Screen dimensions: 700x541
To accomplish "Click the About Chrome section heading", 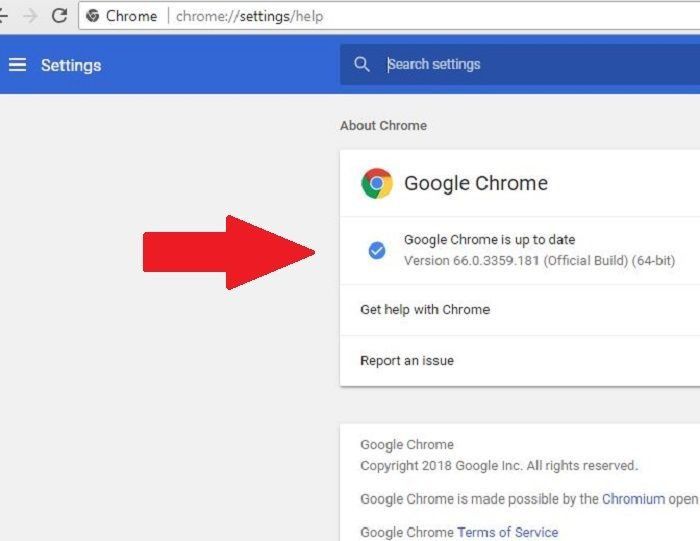I will click(x=383, y=126).
